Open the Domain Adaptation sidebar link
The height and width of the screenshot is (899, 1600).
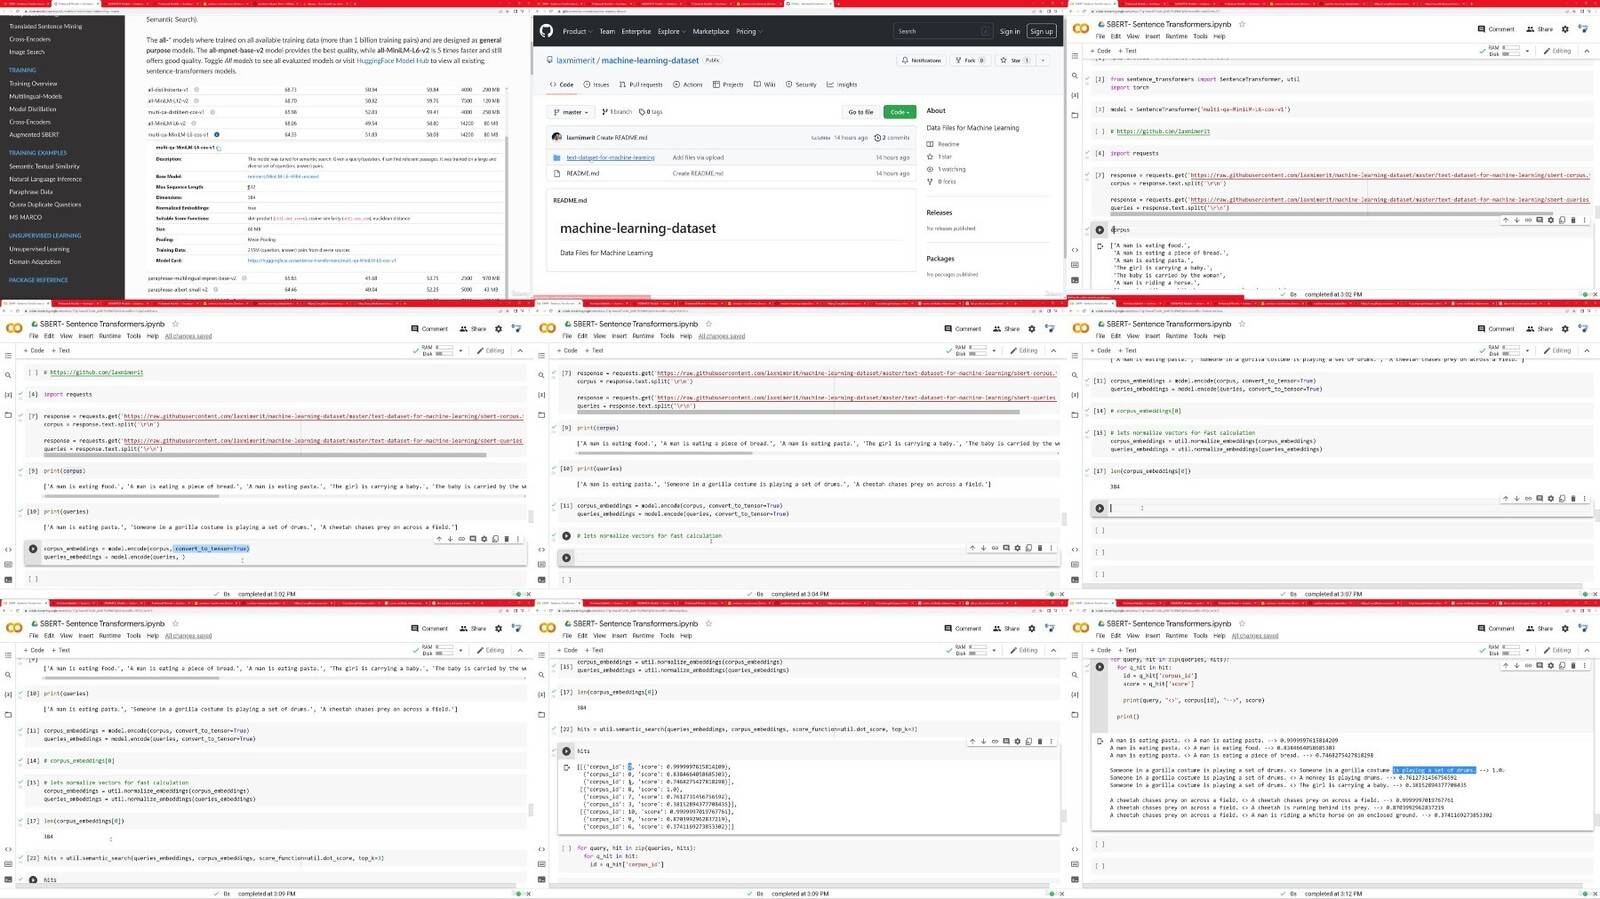pos(35,262)
